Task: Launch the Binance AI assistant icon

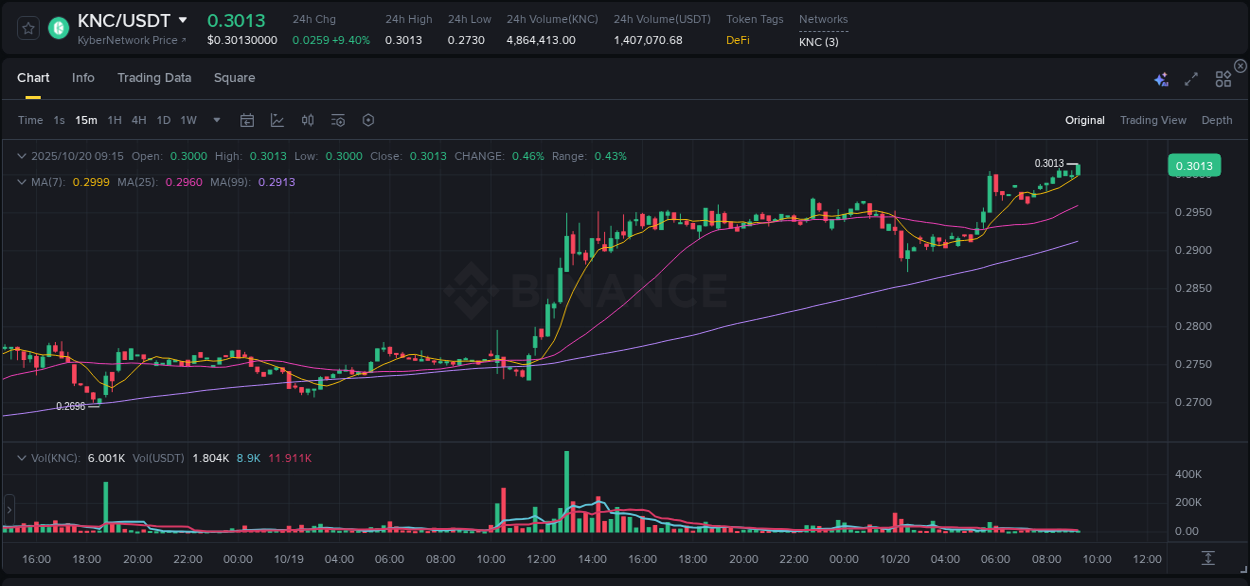Action: tap(1161, 77)
